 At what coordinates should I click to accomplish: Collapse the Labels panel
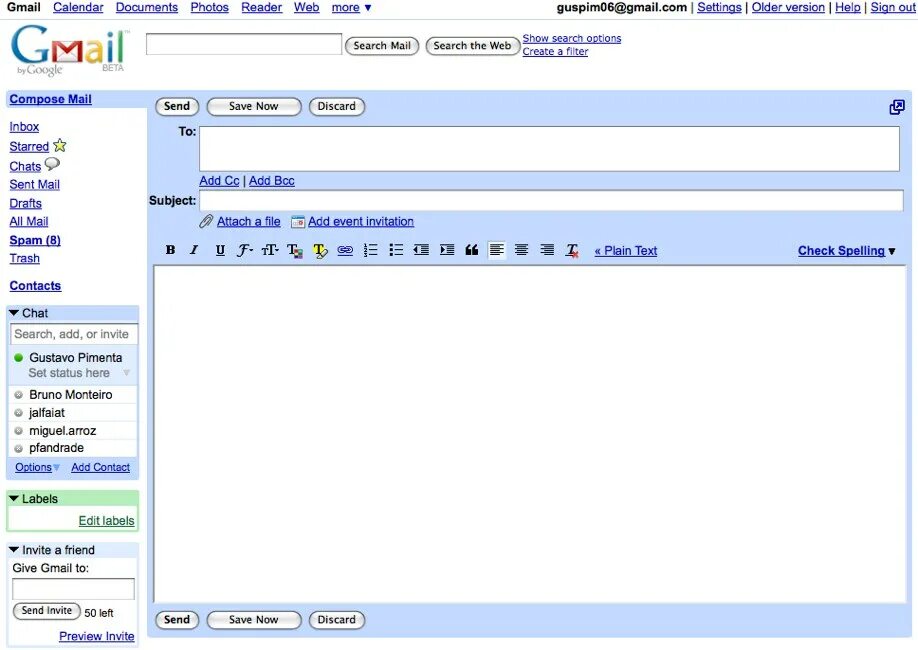(14, 499)
